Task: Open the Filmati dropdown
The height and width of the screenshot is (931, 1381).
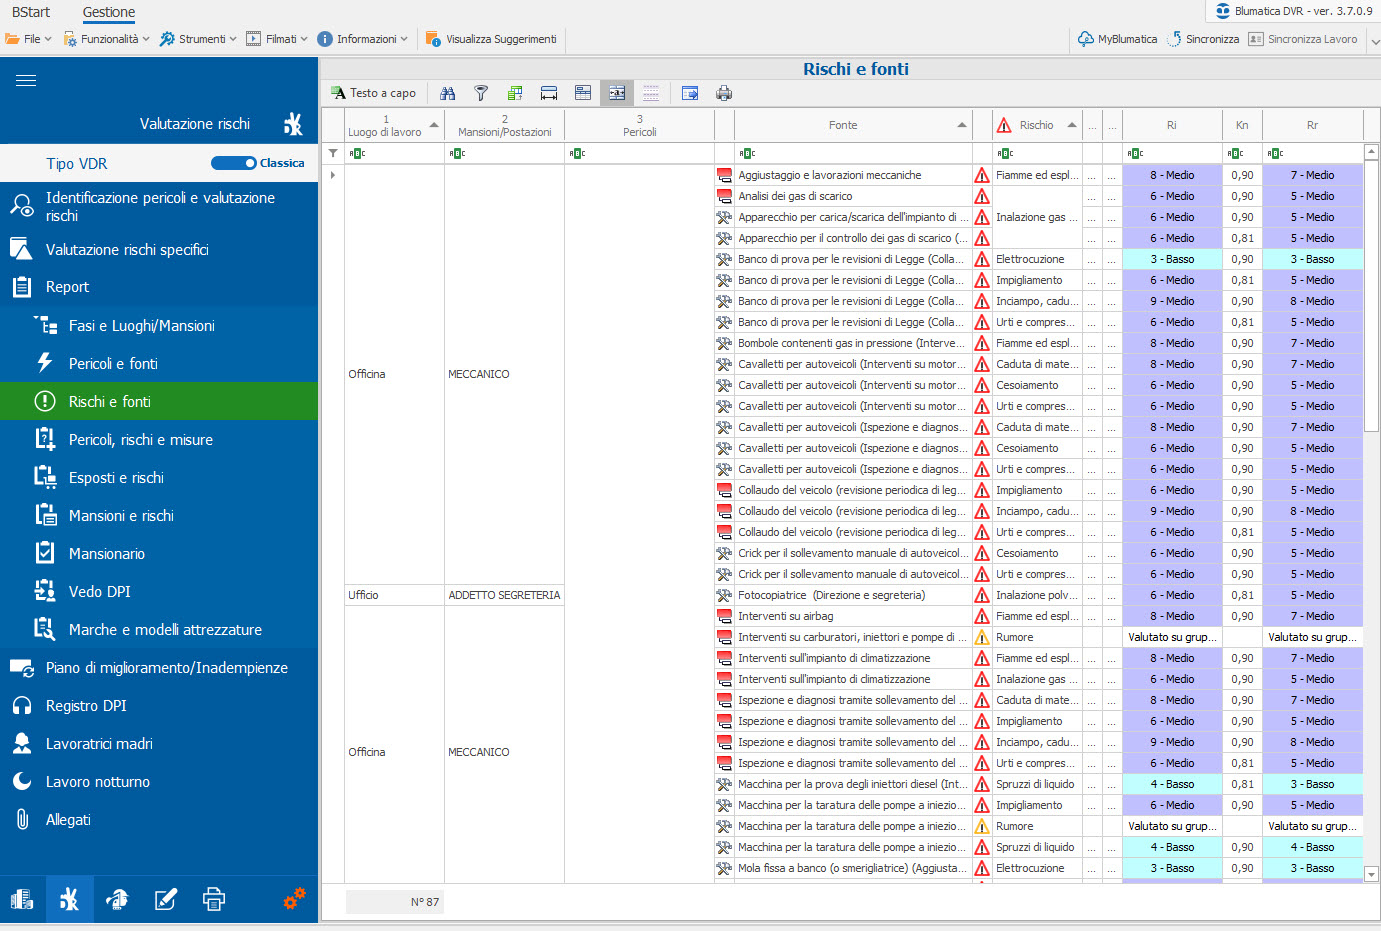Action: point(276,39)
